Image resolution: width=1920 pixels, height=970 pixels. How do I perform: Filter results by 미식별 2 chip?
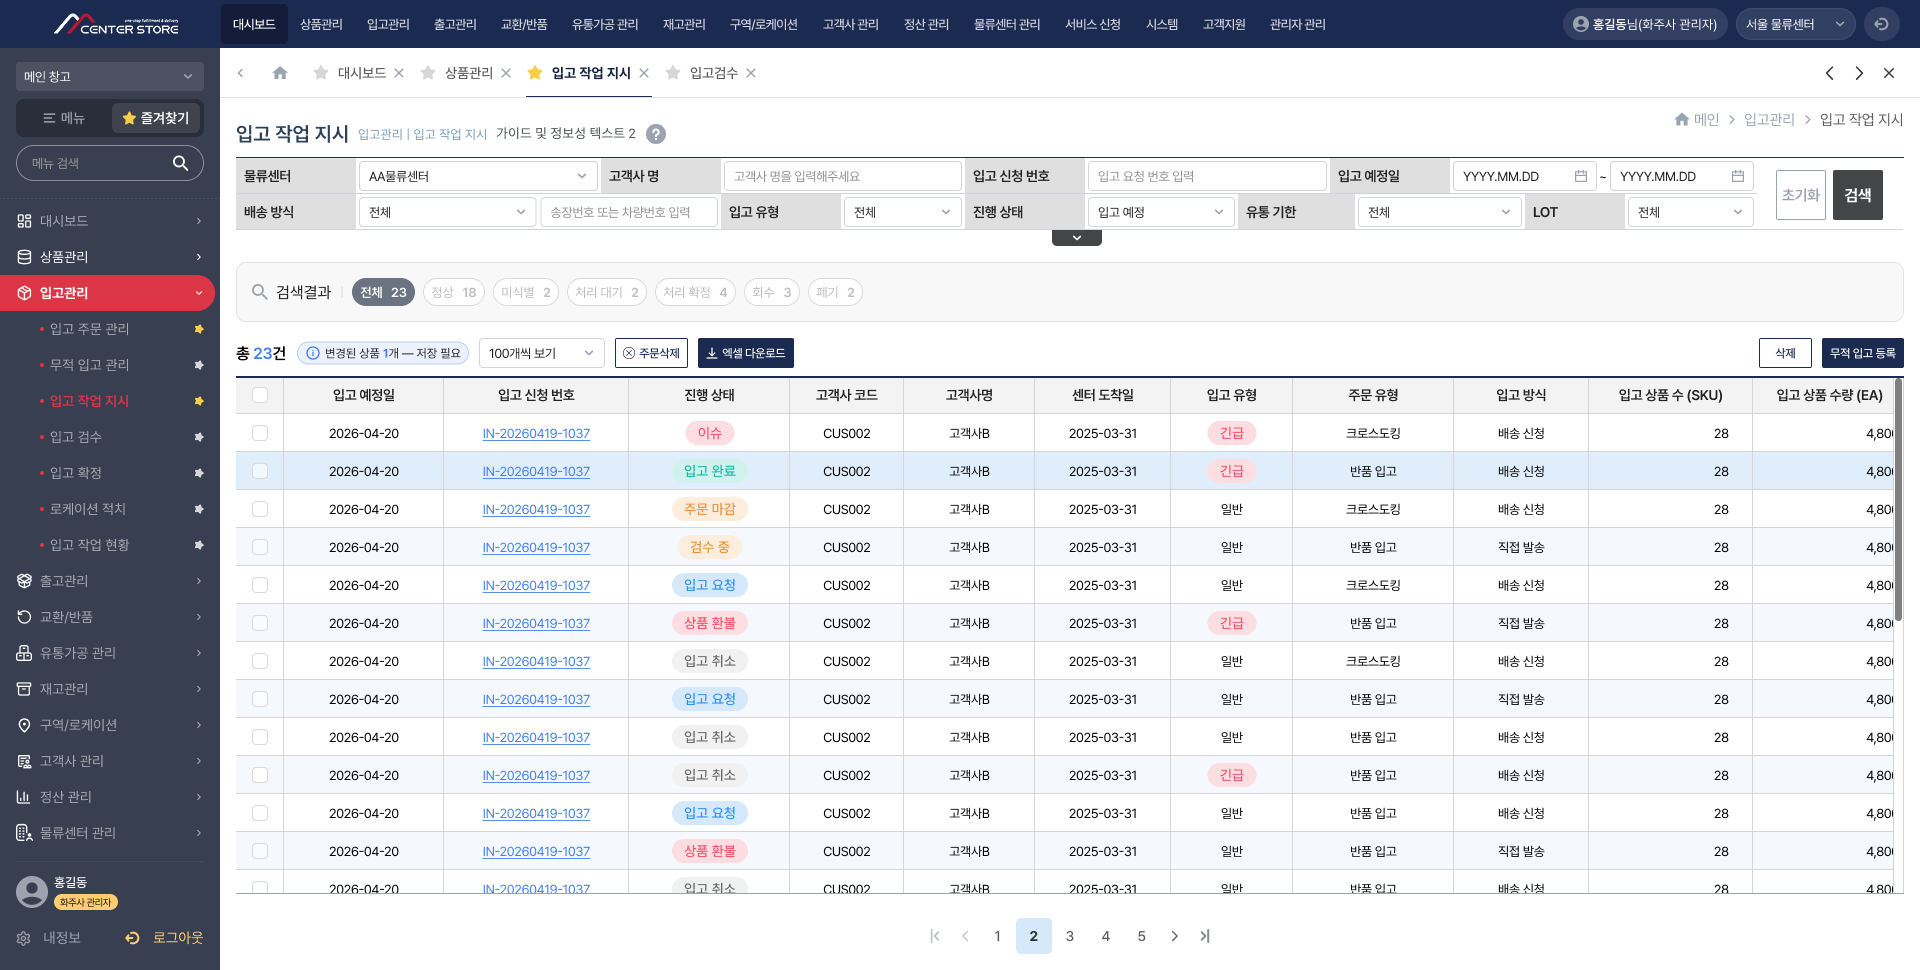click(x=526, y=292)
